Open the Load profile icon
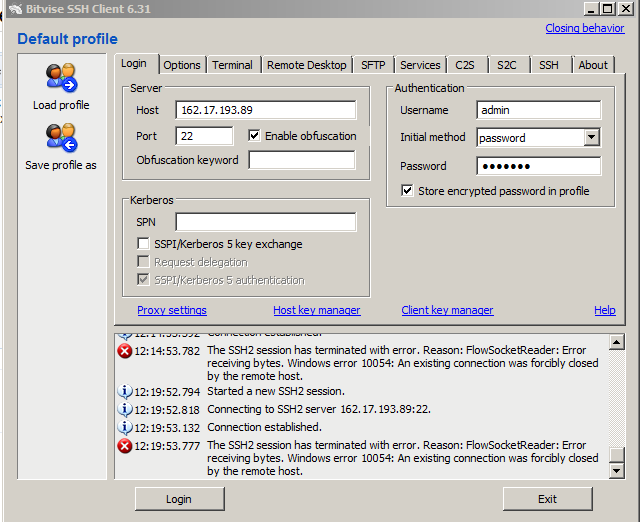Image resolution: width=640 pixels, height=522 pixels. (x=61, y=78)
